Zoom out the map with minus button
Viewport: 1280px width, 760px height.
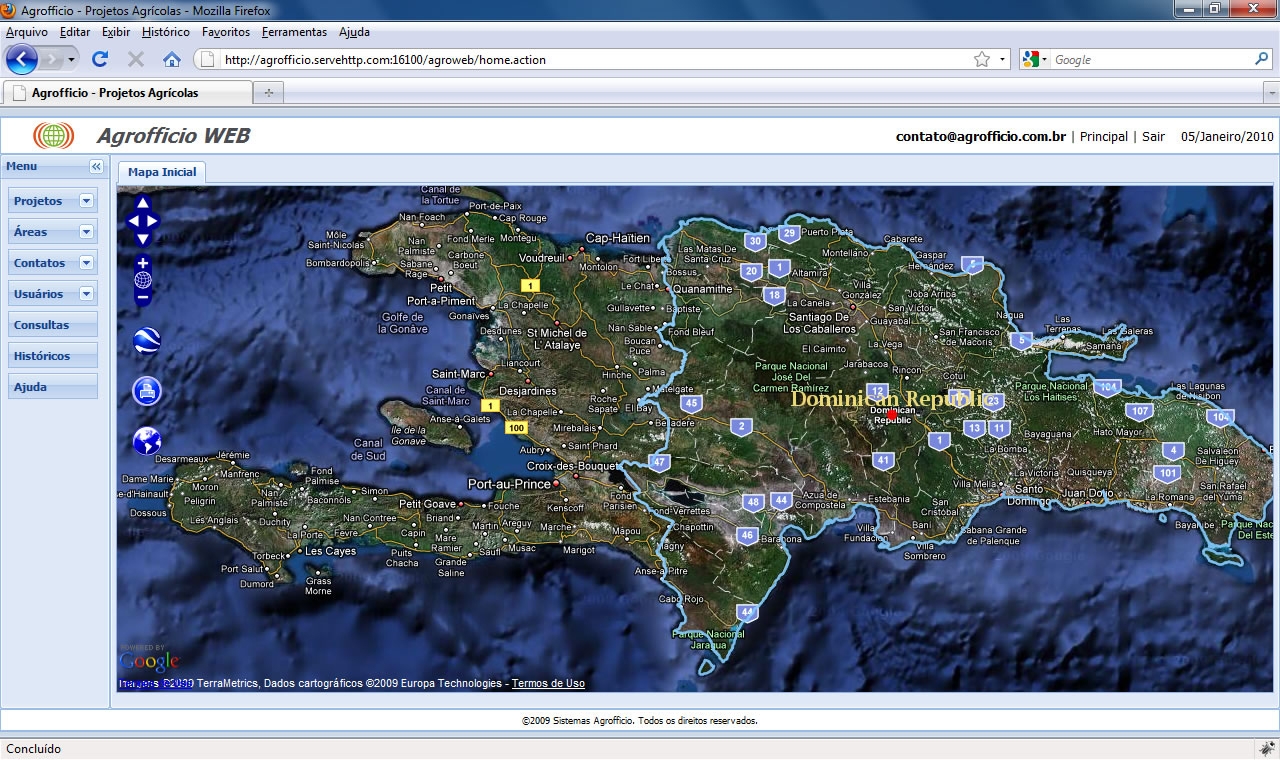tap(143, 297)
